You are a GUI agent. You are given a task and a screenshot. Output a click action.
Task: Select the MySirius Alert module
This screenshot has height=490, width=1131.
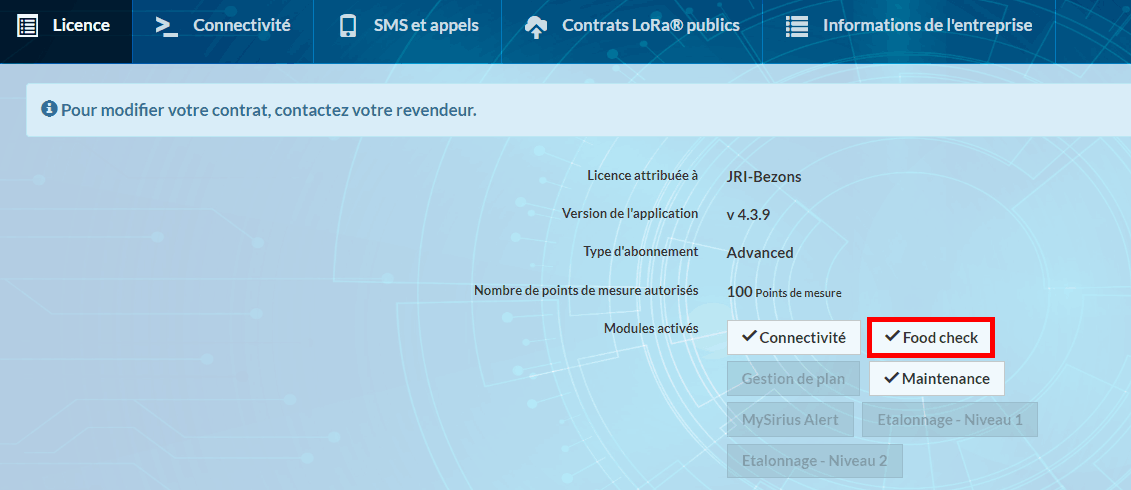coord(790,419)
